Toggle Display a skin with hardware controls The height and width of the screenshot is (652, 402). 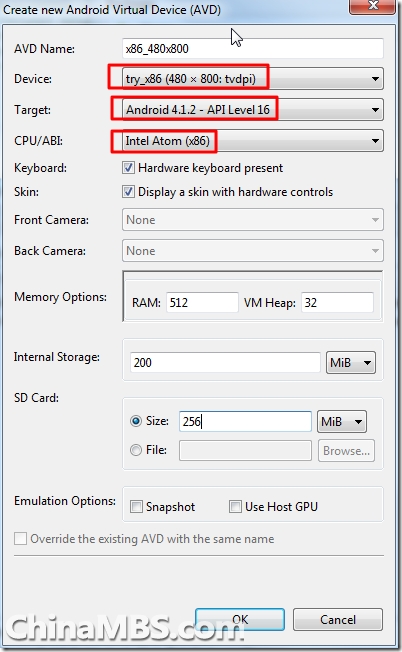(x=128, y=192)
